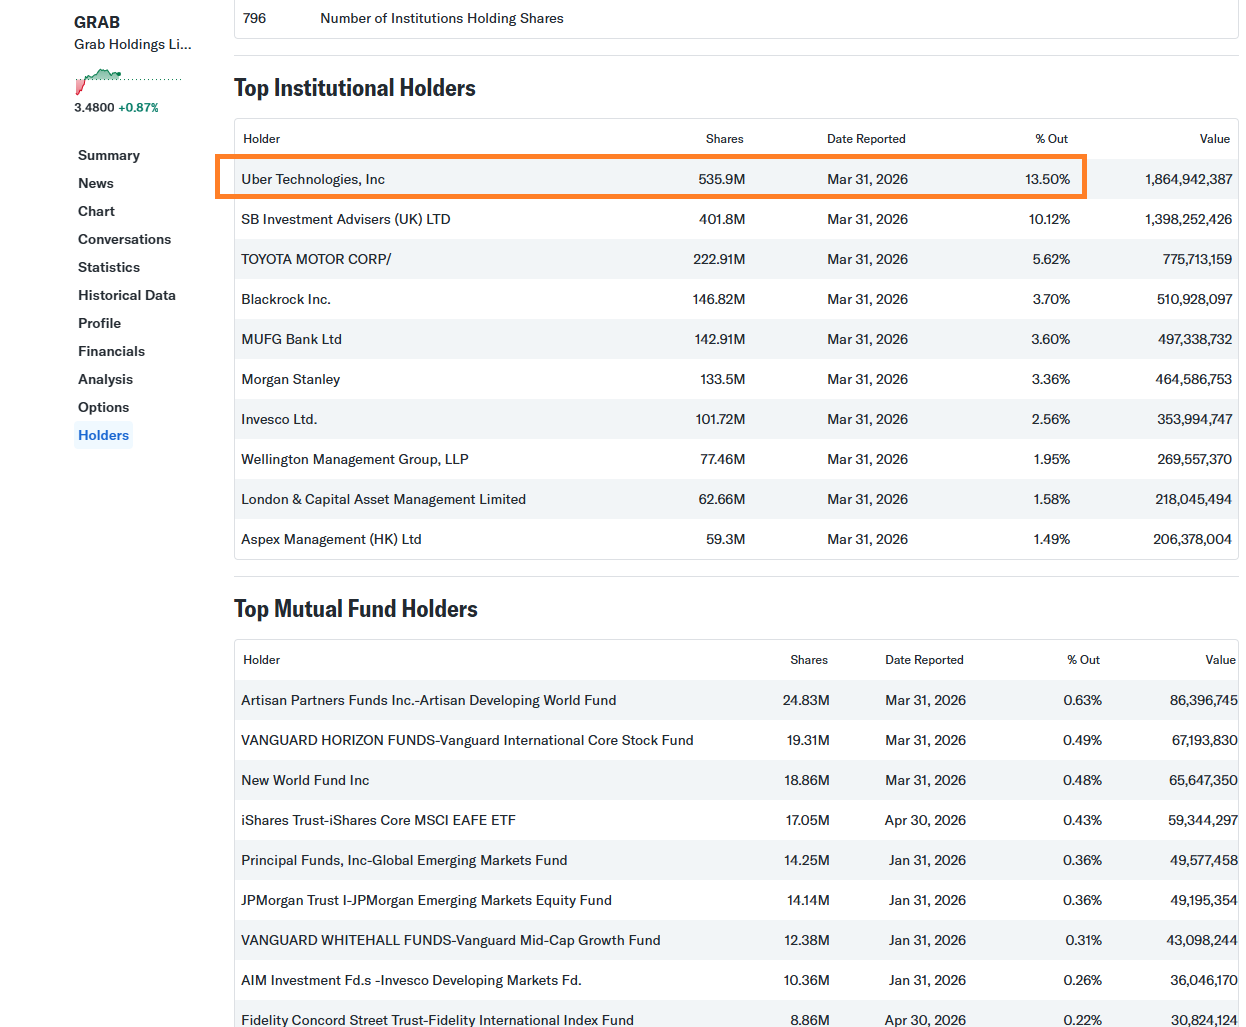Image resolution: width=1246 pixels, height=1027 pixels.
Task: Click New World Fund Inc holder name
Action: (305, 780)
